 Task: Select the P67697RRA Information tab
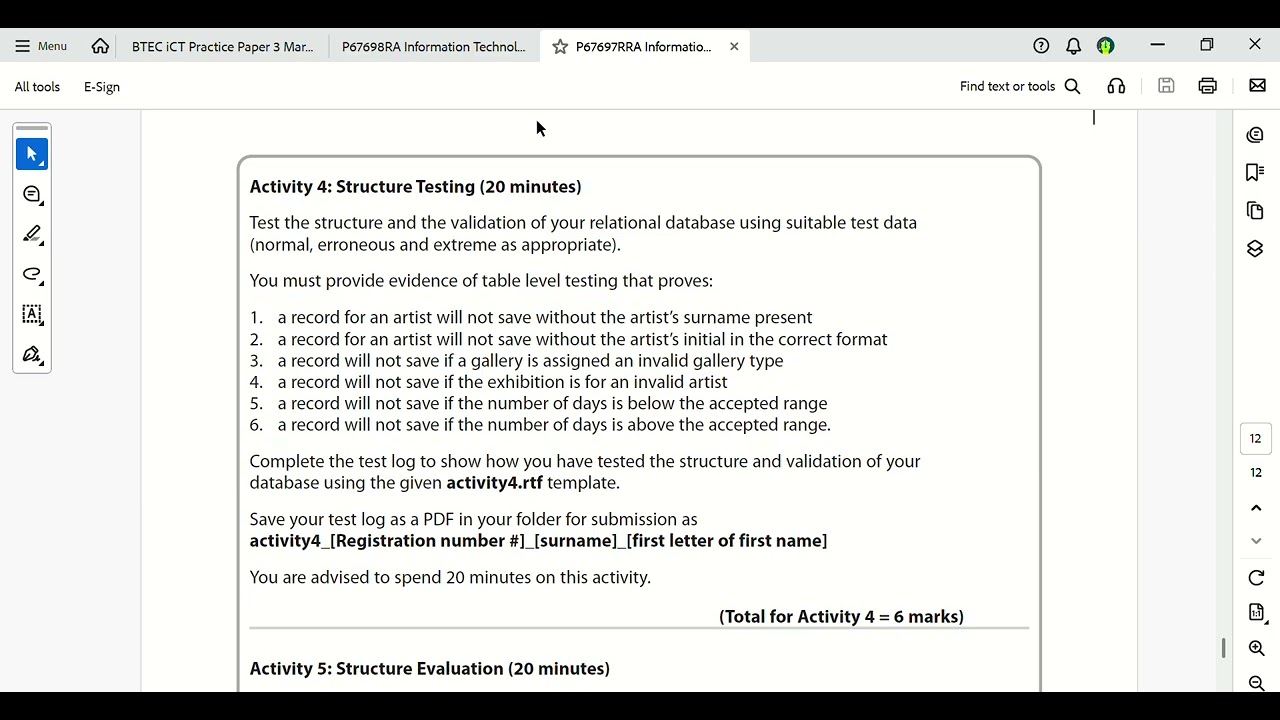click(644, 46)
